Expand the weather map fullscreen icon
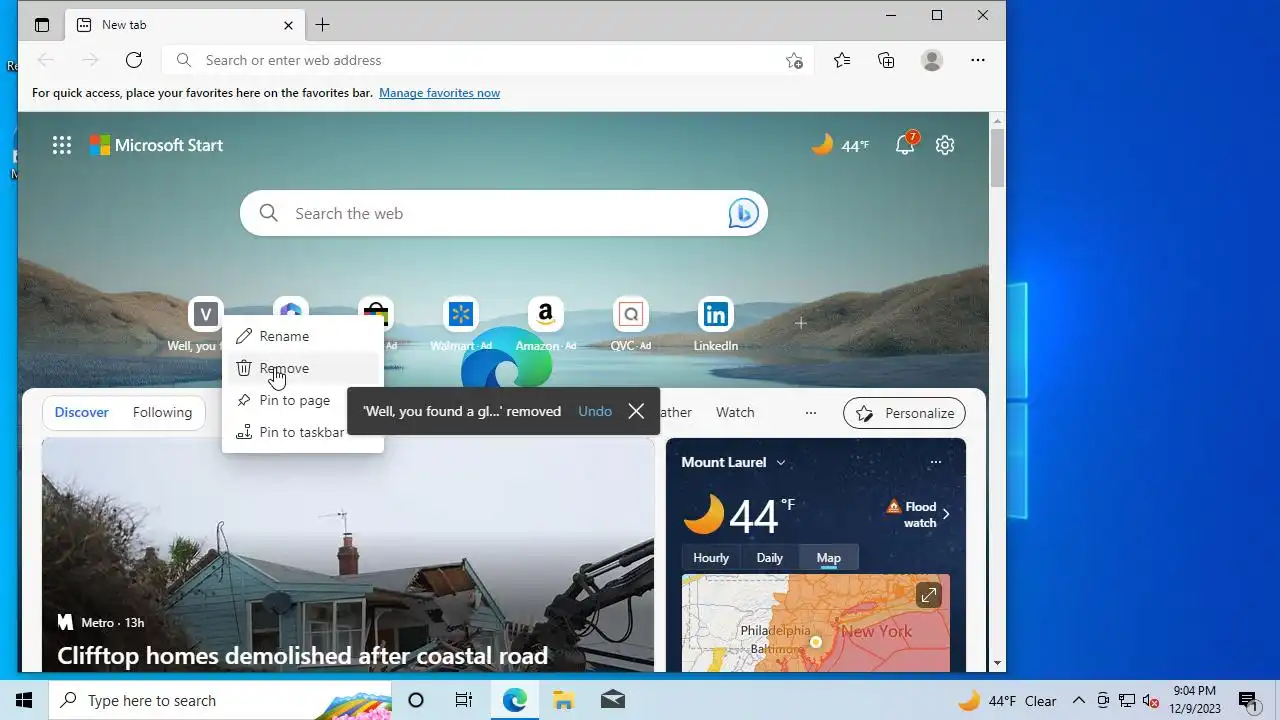The width and height of the screenshot is (1280, 720). pos(928,596)
